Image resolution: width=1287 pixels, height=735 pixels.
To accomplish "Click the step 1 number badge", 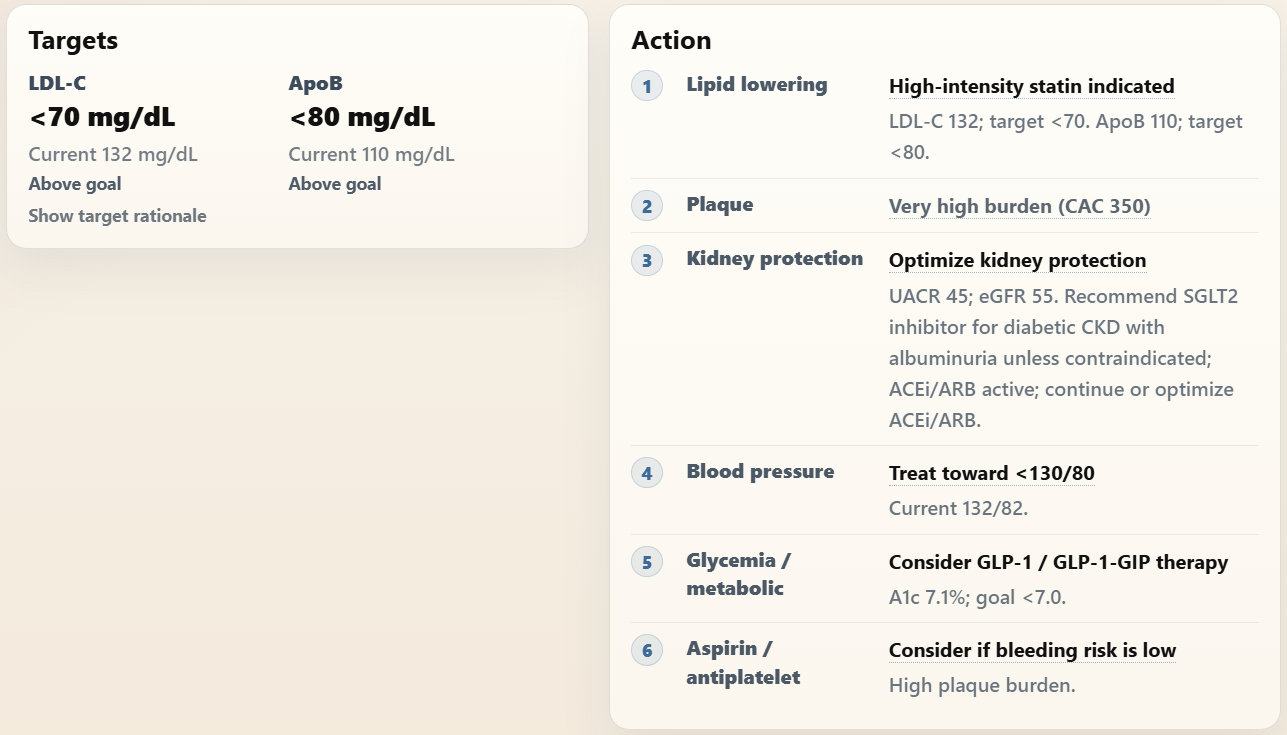I will tap(647, 86).
